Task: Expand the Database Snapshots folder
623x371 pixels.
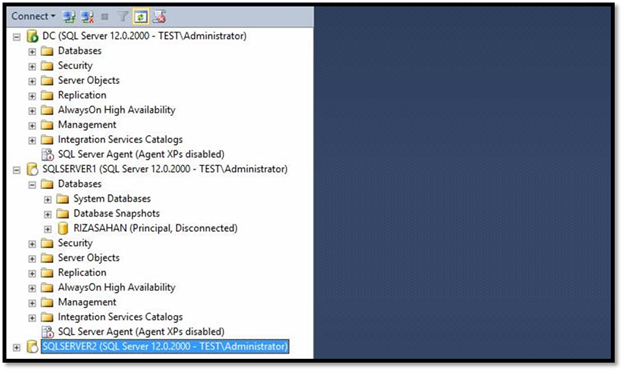Action: pyautogui.click(x=48, y=214)
